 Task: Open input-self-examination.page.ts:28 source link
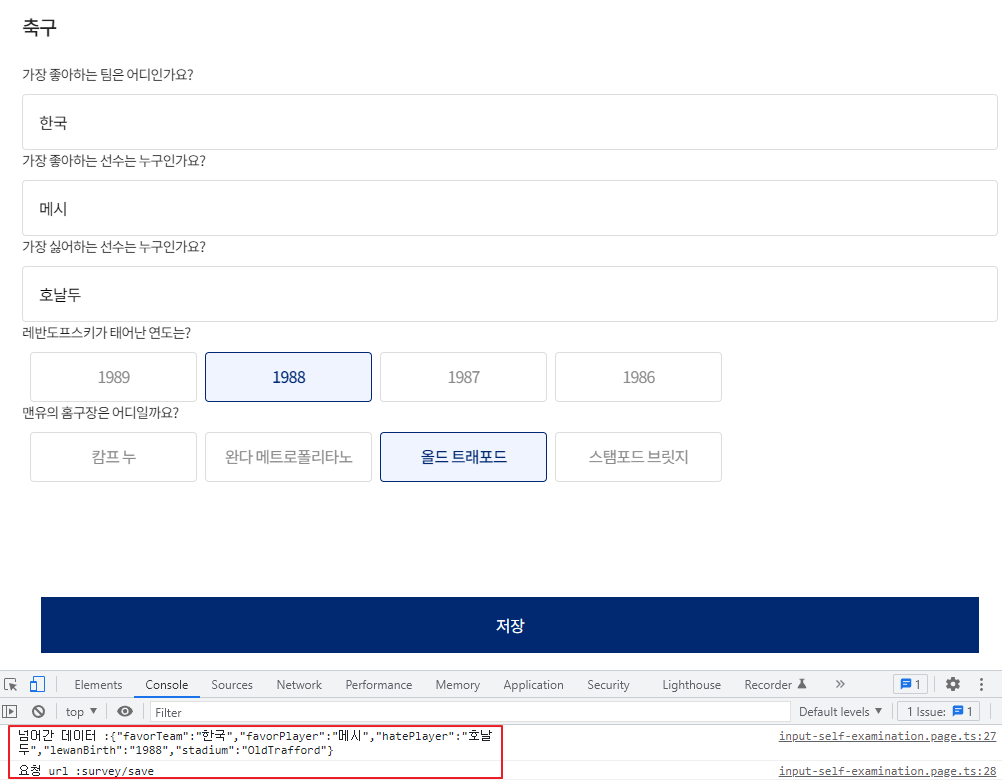click(x=887, y=770)
